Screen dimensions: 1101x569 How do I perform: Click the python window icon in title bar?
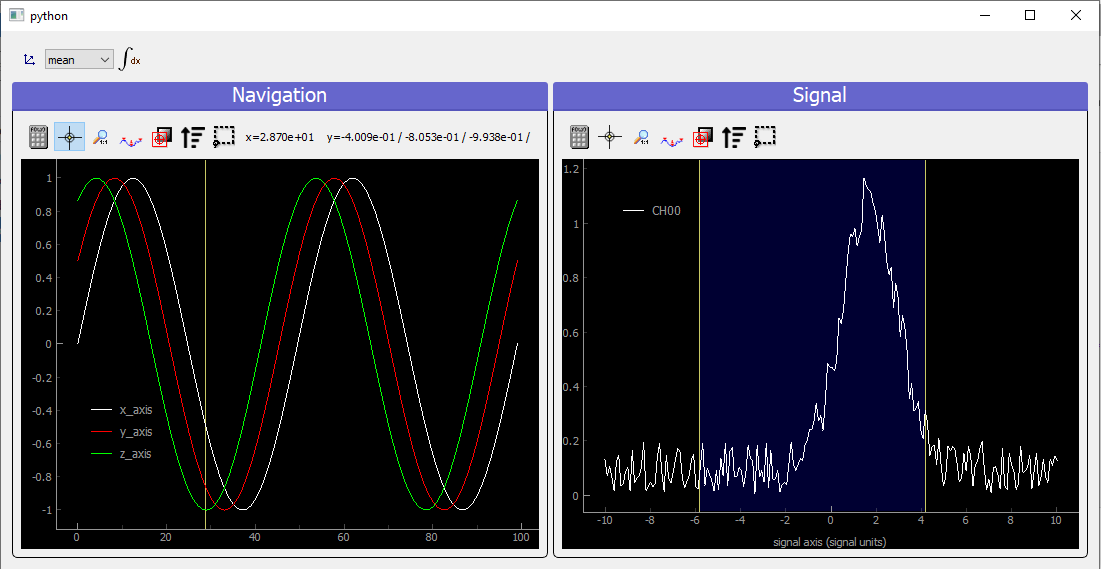point(16,15)
